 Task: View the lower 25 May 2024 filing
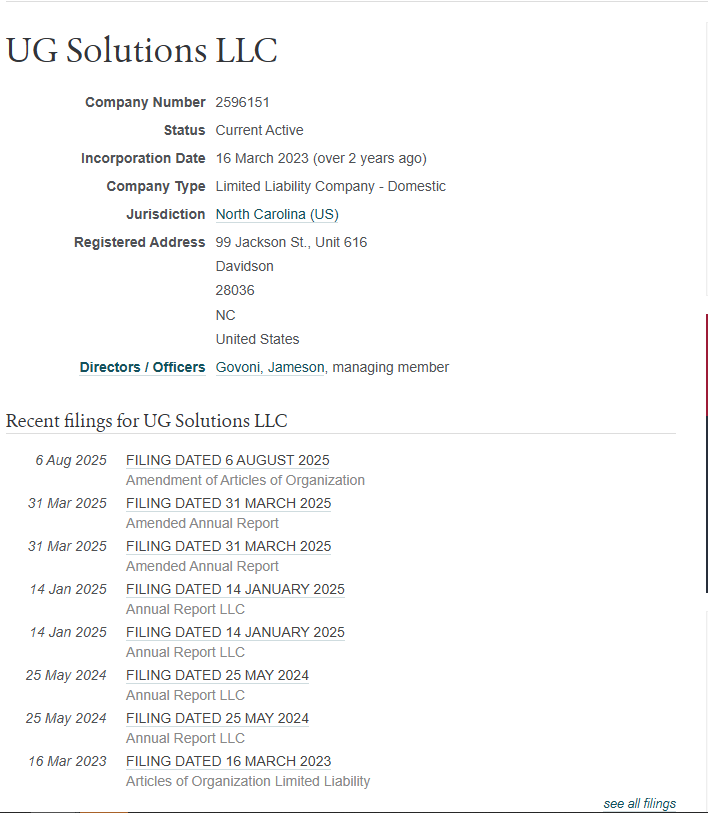coord(217,719)
